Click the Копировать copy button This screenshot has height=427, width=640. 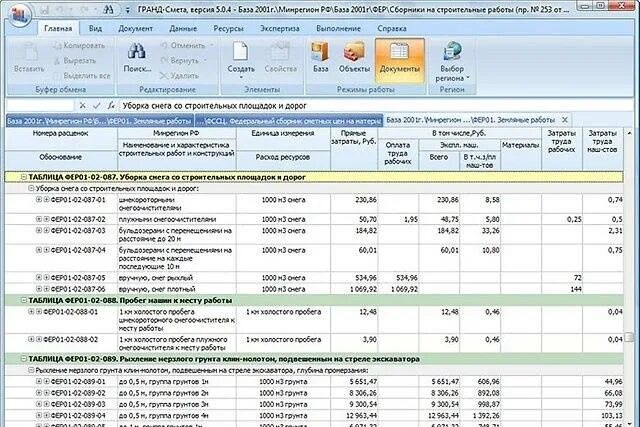(79, 45)
